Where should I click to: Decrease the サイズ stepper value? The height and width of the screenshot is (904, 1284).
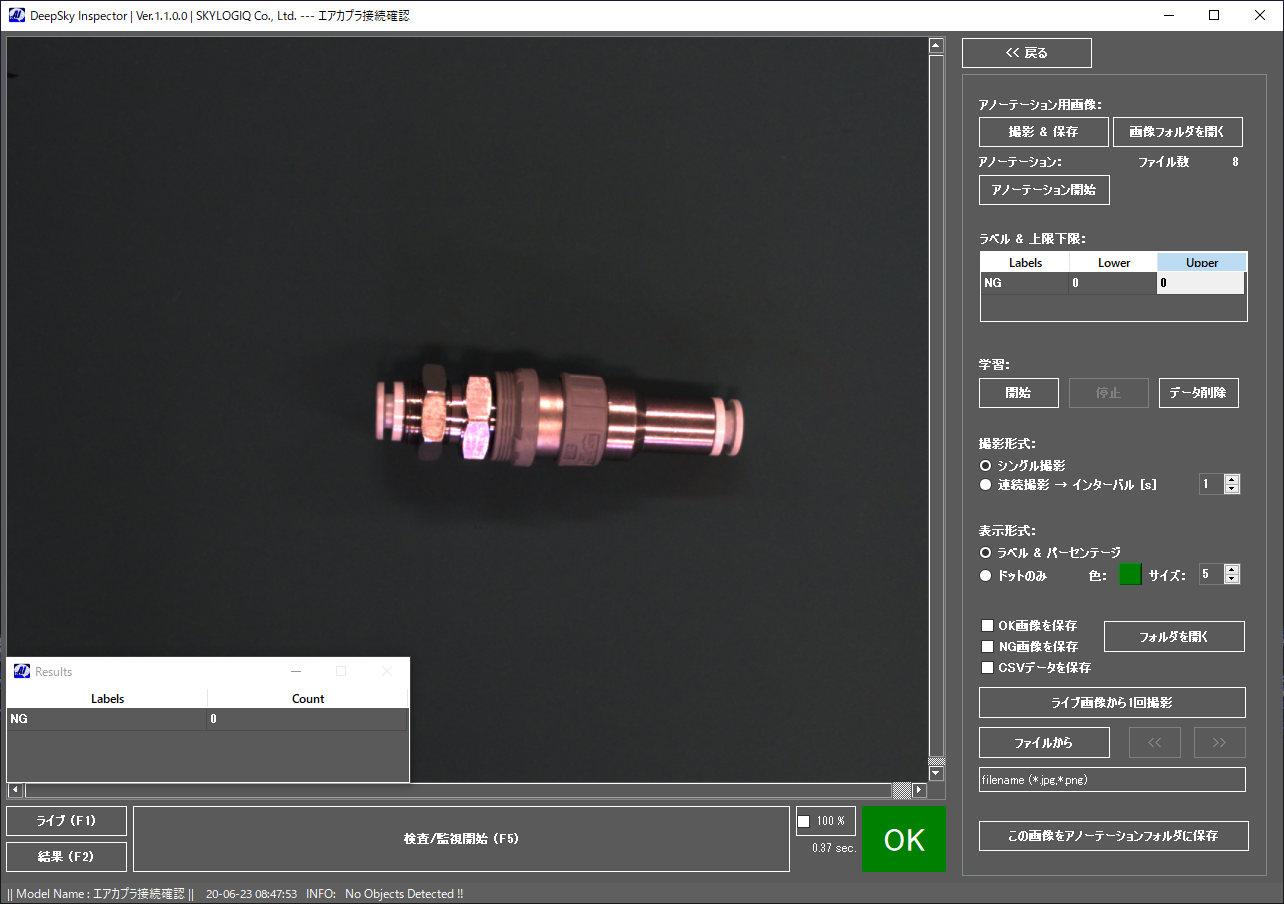point(1232,579)
